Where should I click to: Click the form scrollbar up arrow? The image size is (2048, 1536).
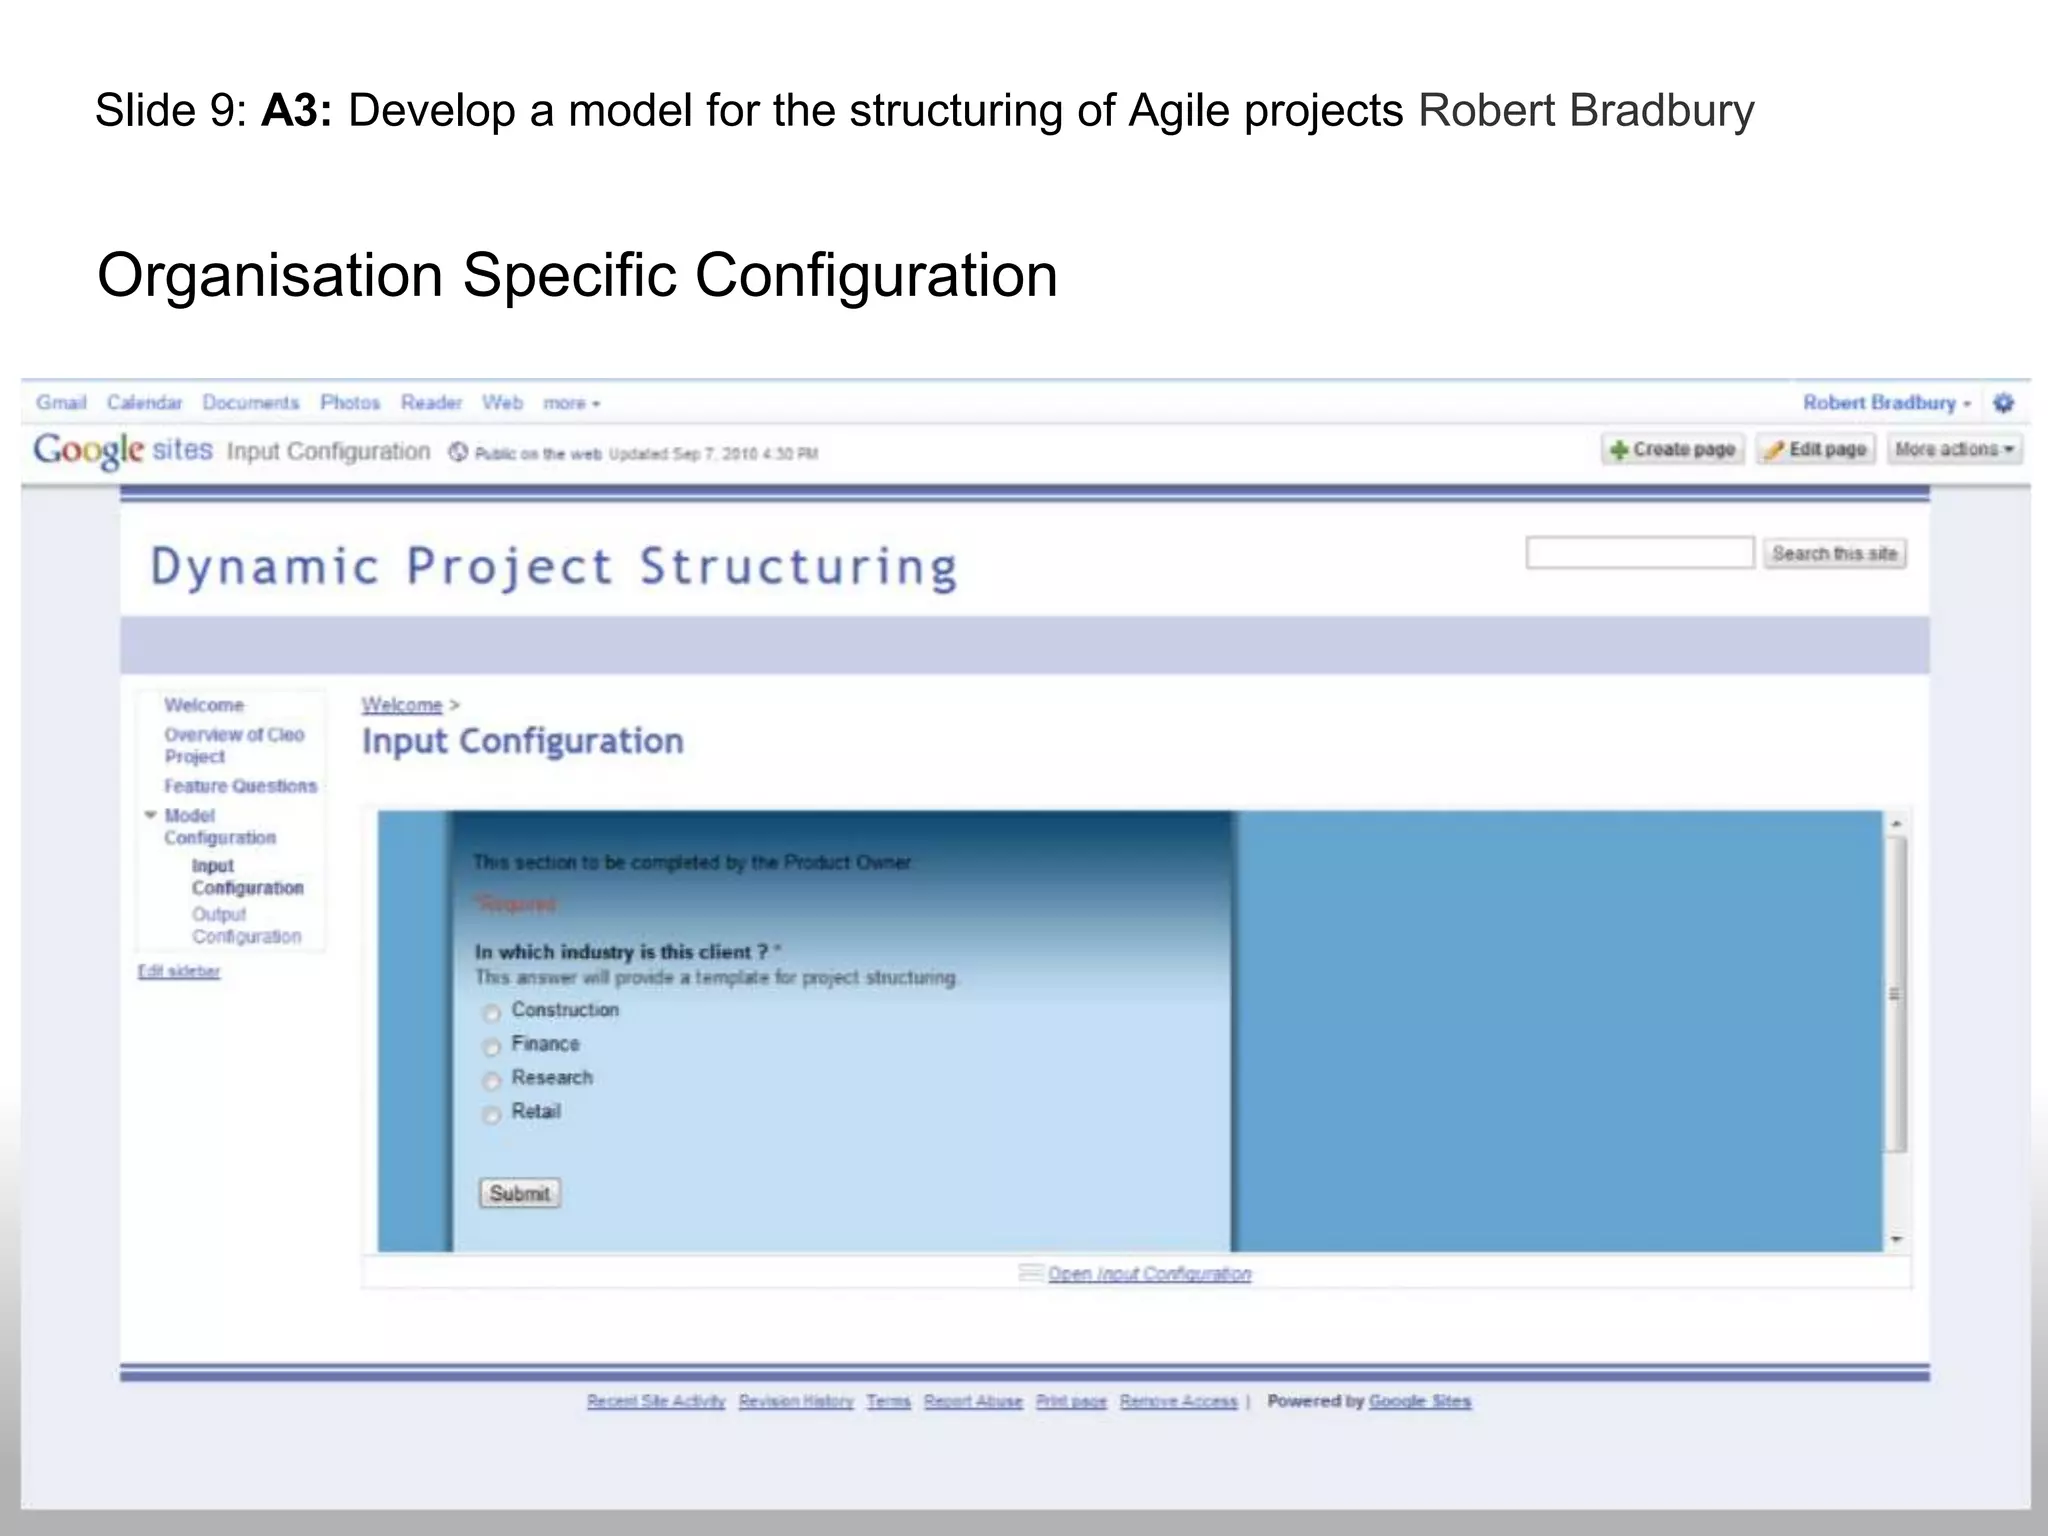pos(1896,823)
